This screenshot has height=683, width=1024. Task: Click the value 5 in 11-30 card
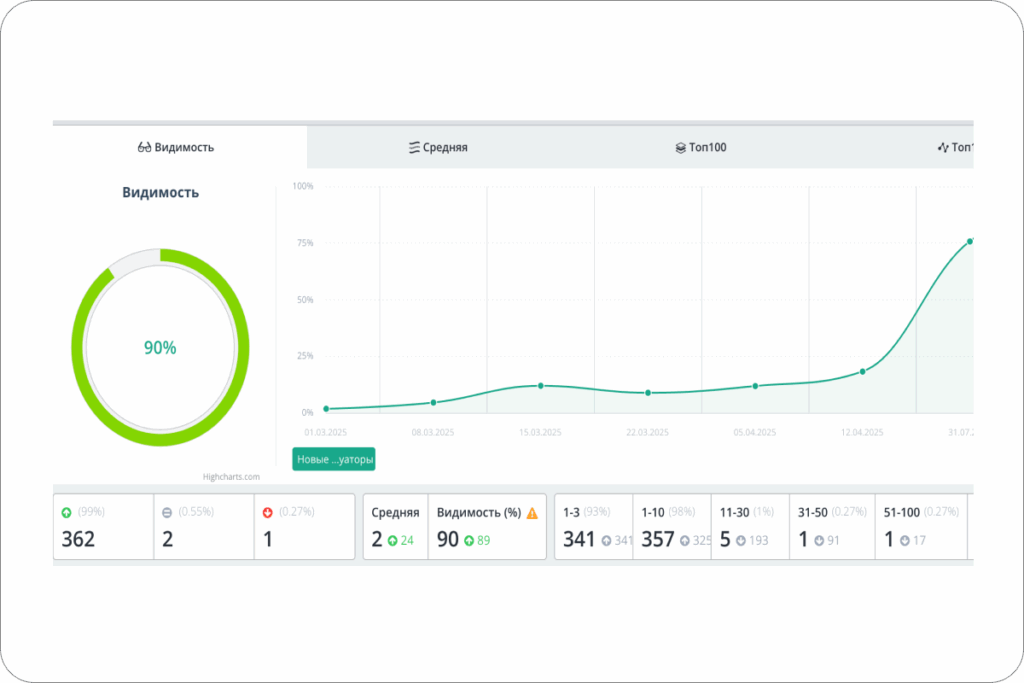pos(725,539)
